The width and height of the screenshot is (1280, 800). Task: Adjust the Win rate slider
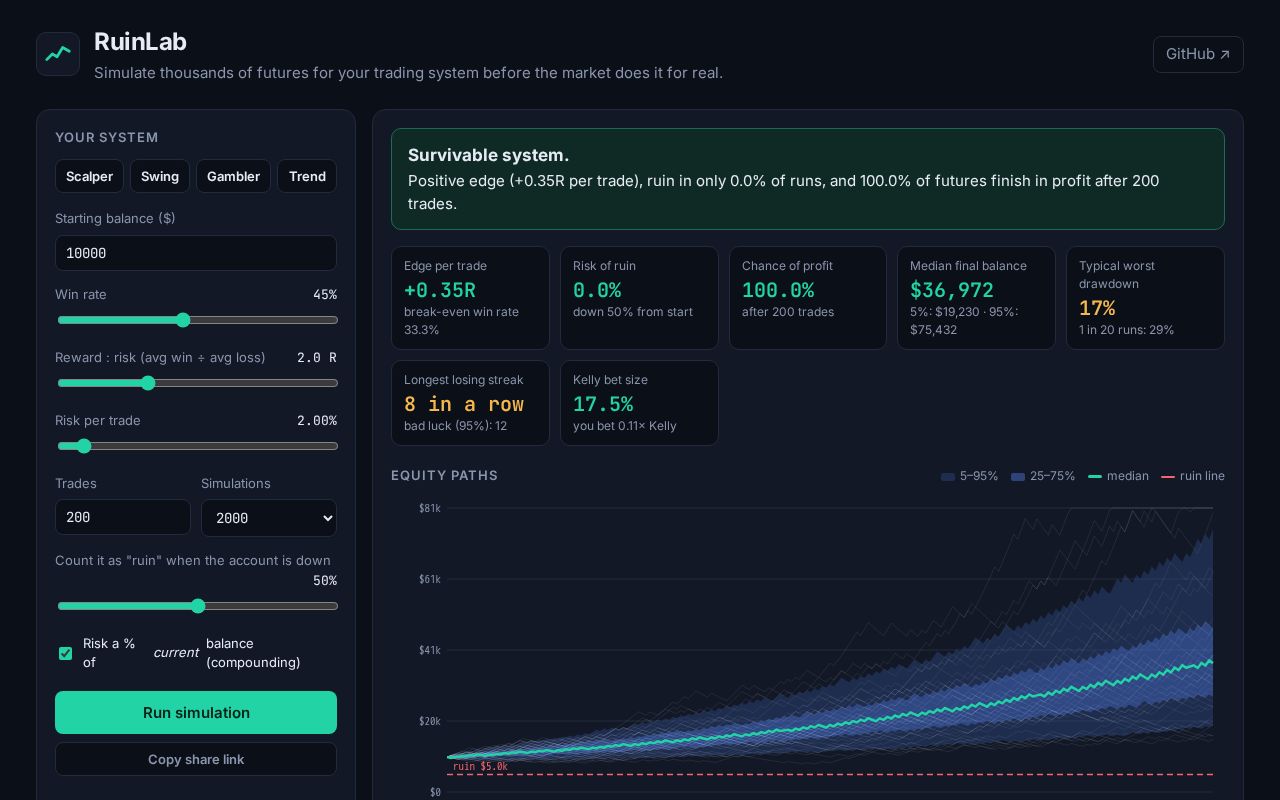196,320
